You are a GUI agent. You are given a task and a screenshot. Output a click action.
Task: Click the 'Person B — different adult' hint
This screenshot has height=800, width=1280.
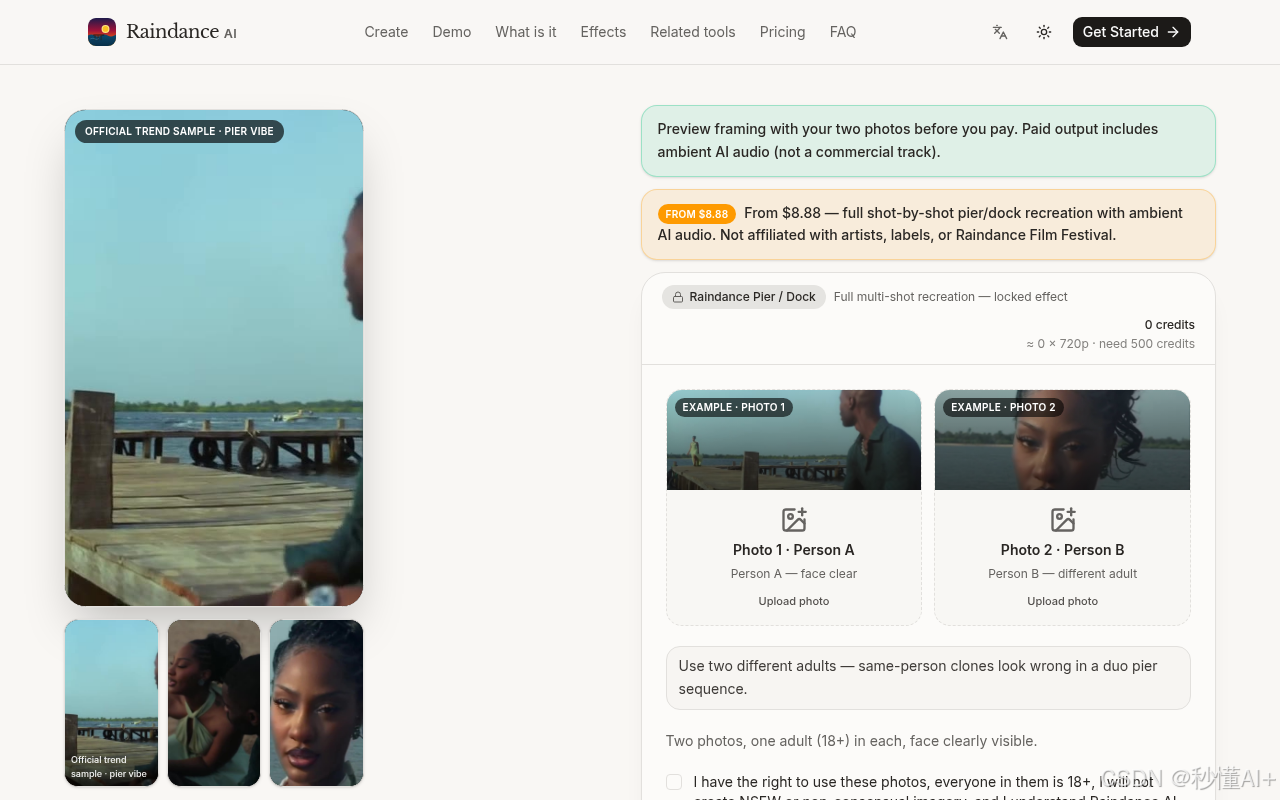1063,574
